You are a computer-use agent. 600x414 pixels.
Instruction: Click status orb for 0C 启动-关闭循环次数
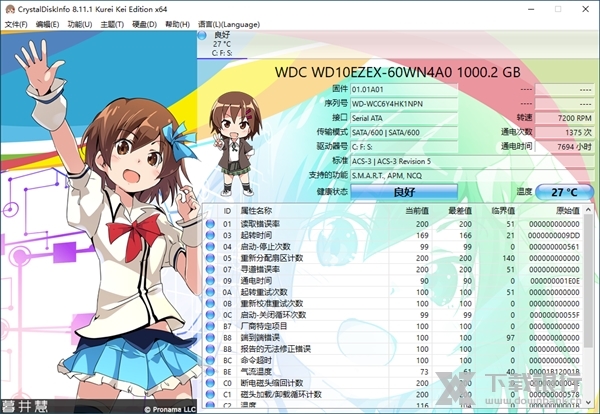210,315
